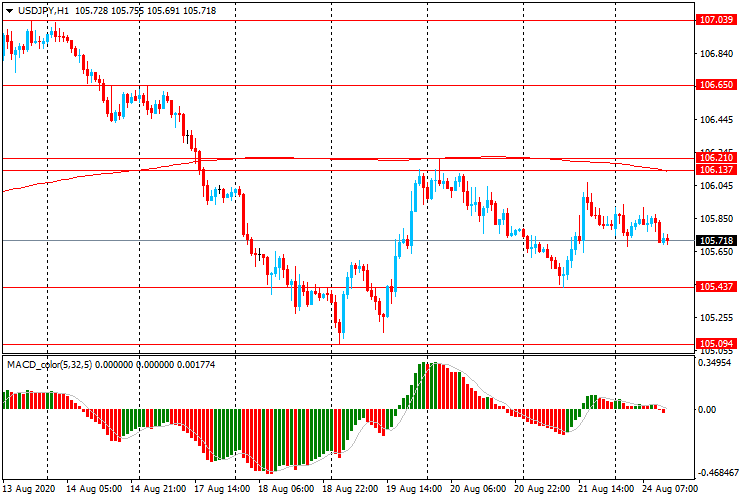
Task: Click the 21 Aug 14:00 time axis label
Action: click(x=606, y=489)
